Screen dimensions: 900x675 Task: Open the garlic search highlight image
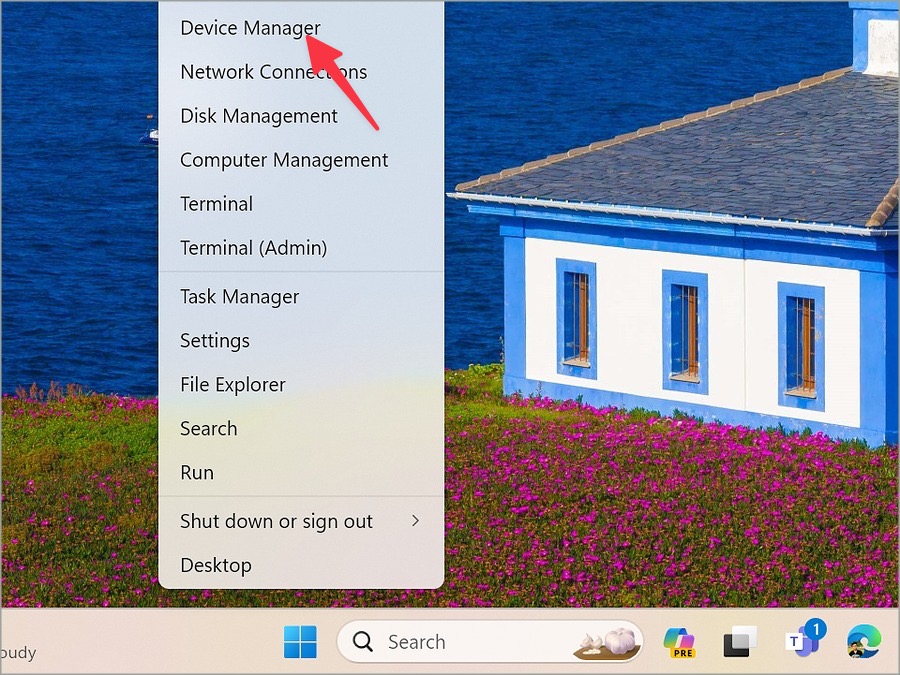click(x=607, y=642)
